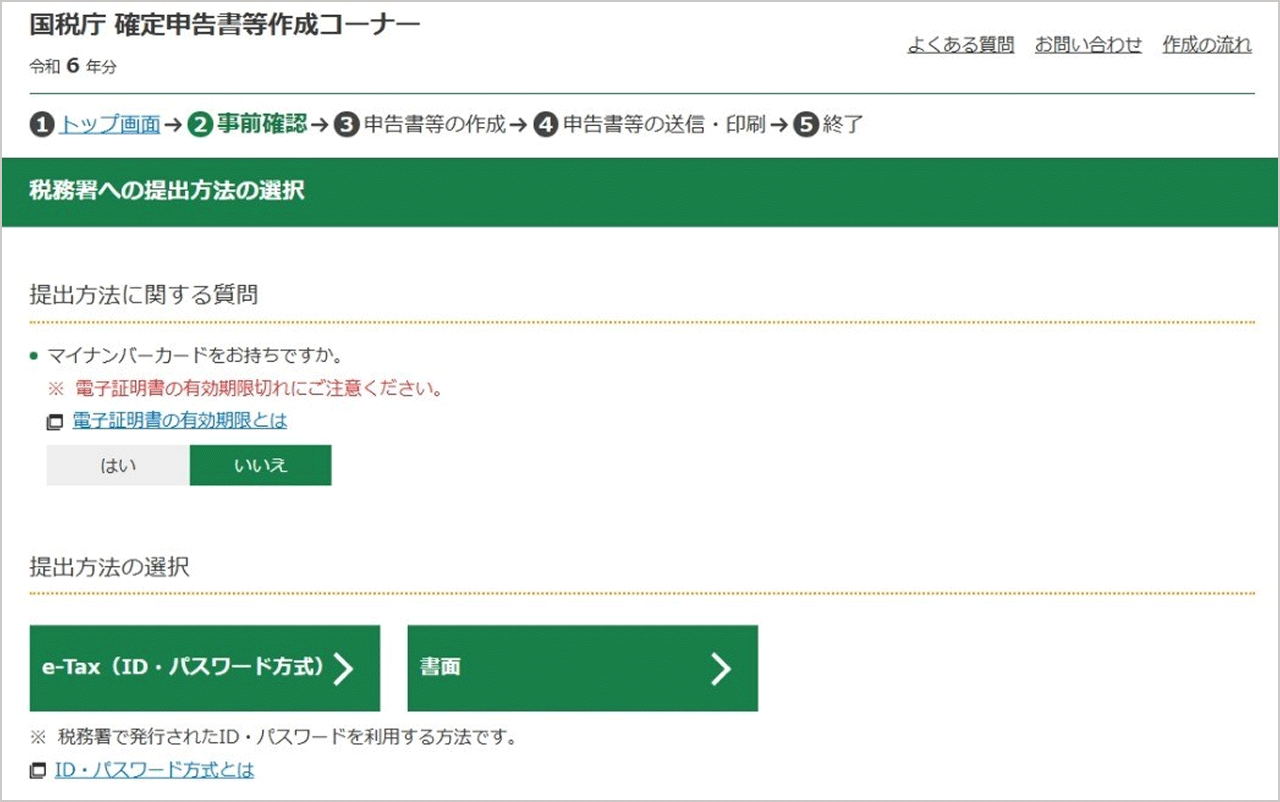Click the ❶ step circle before トップ画面
The height and width of the screenshot is (802, 1280).
point(40,125)
